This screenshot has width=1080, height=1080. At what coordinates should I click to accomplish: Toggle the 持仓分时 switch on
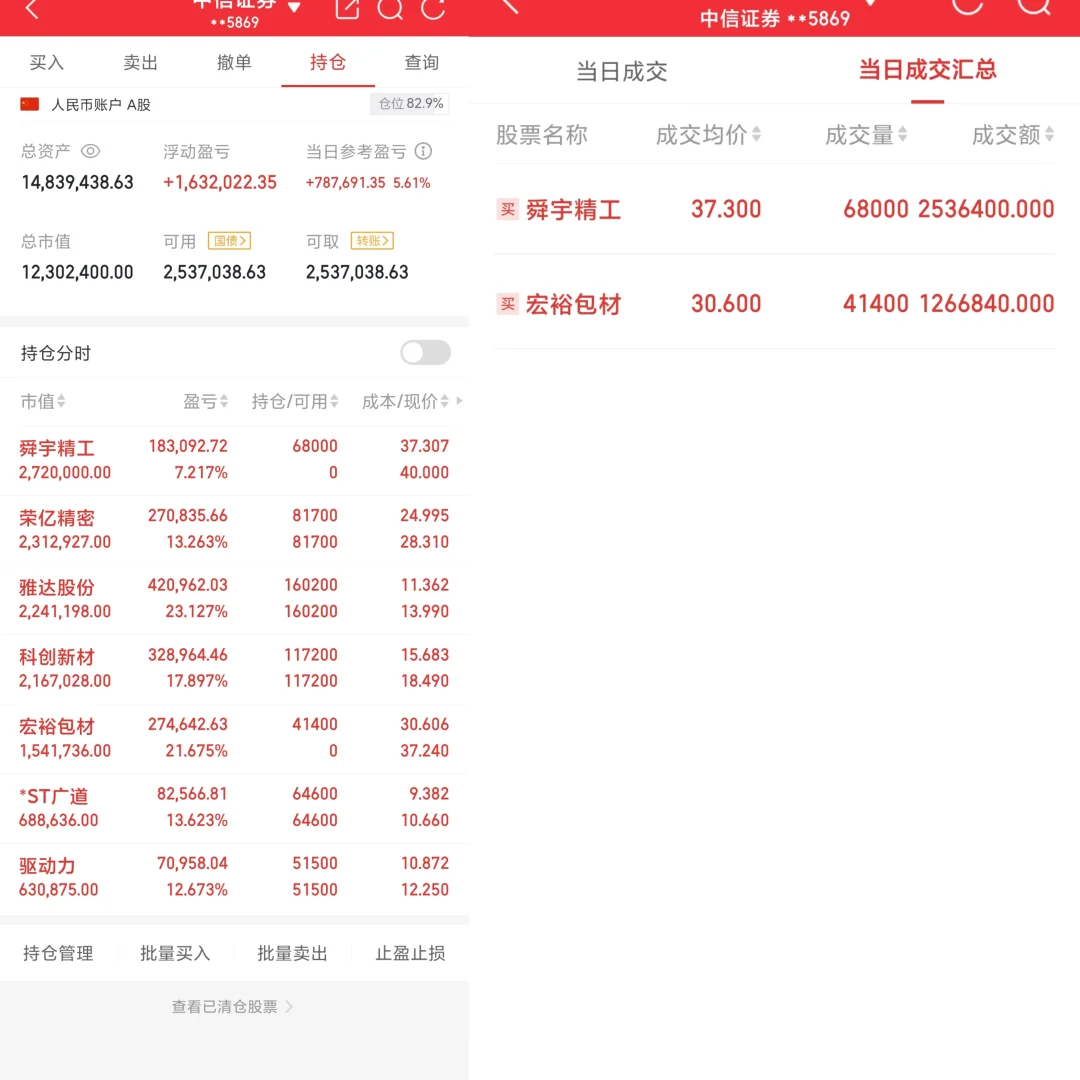click(424, 353)
